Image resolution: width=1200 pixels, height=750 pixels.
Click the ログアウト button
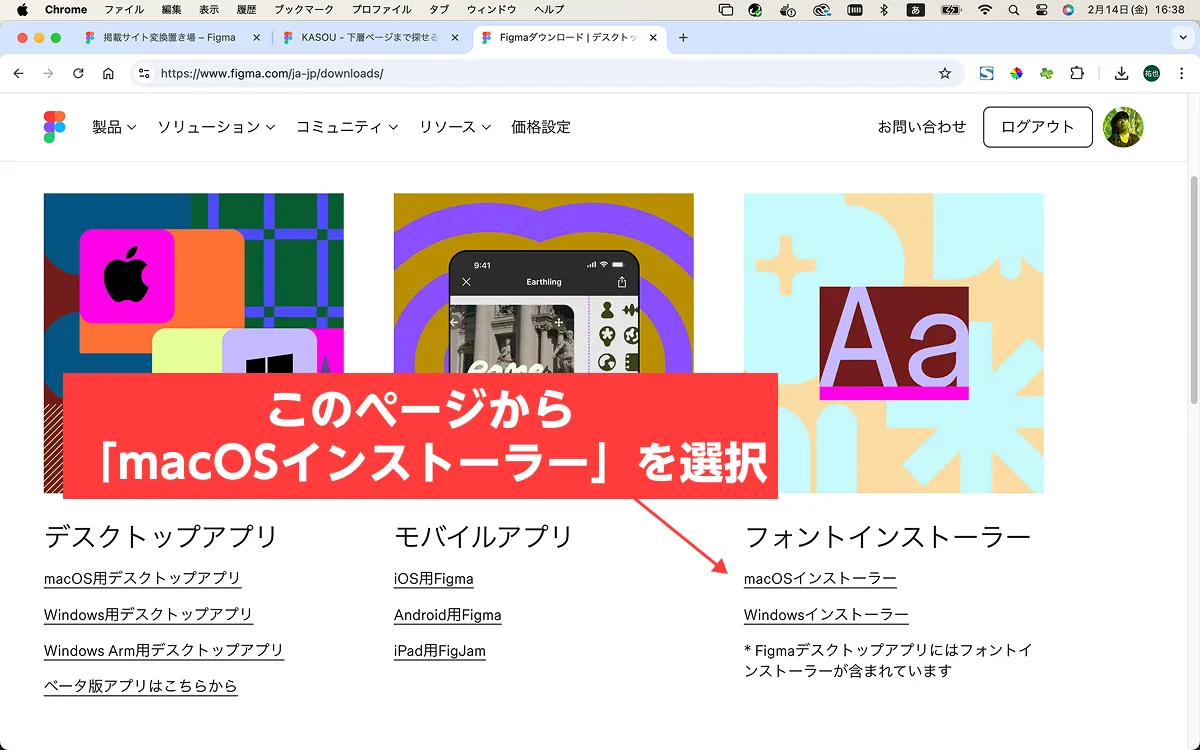click(1037, 127)
